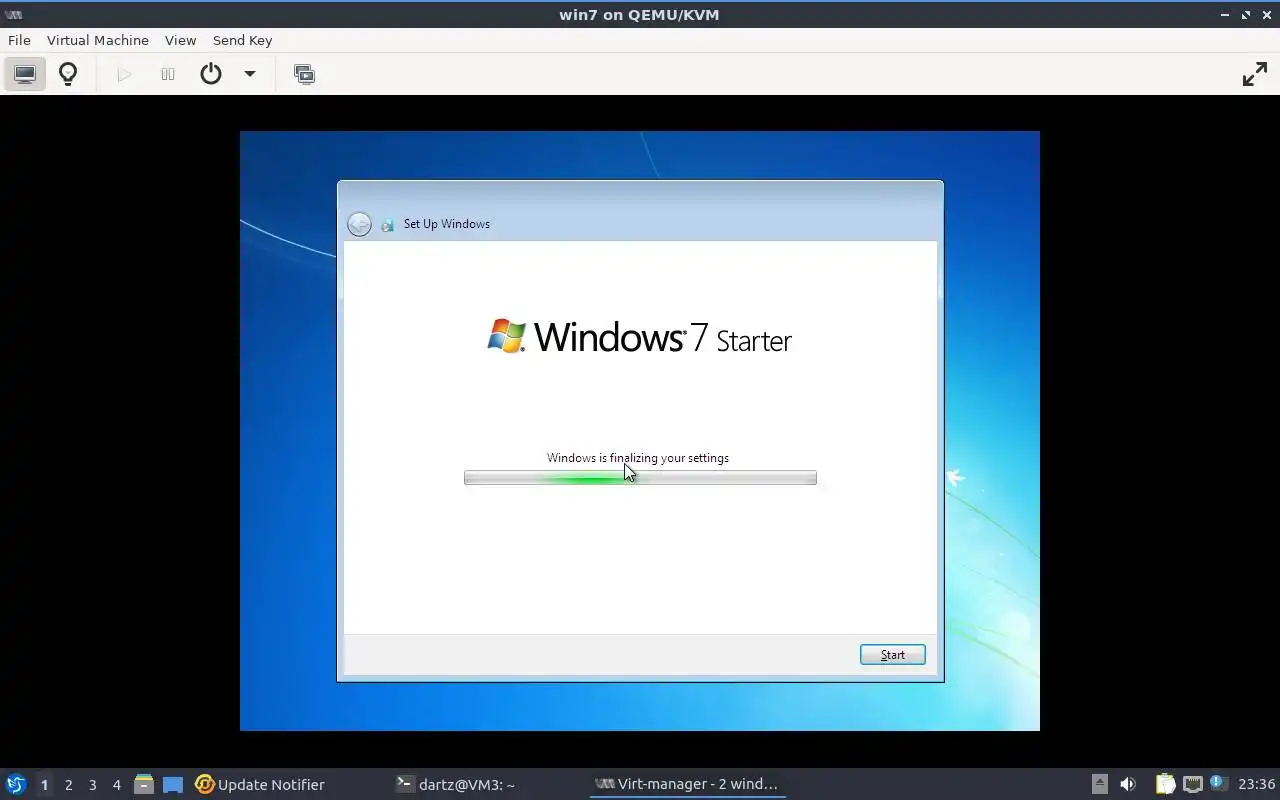Show the graphical console view
The width and height of the screenshot is (1280, 800).
[25, 74]
